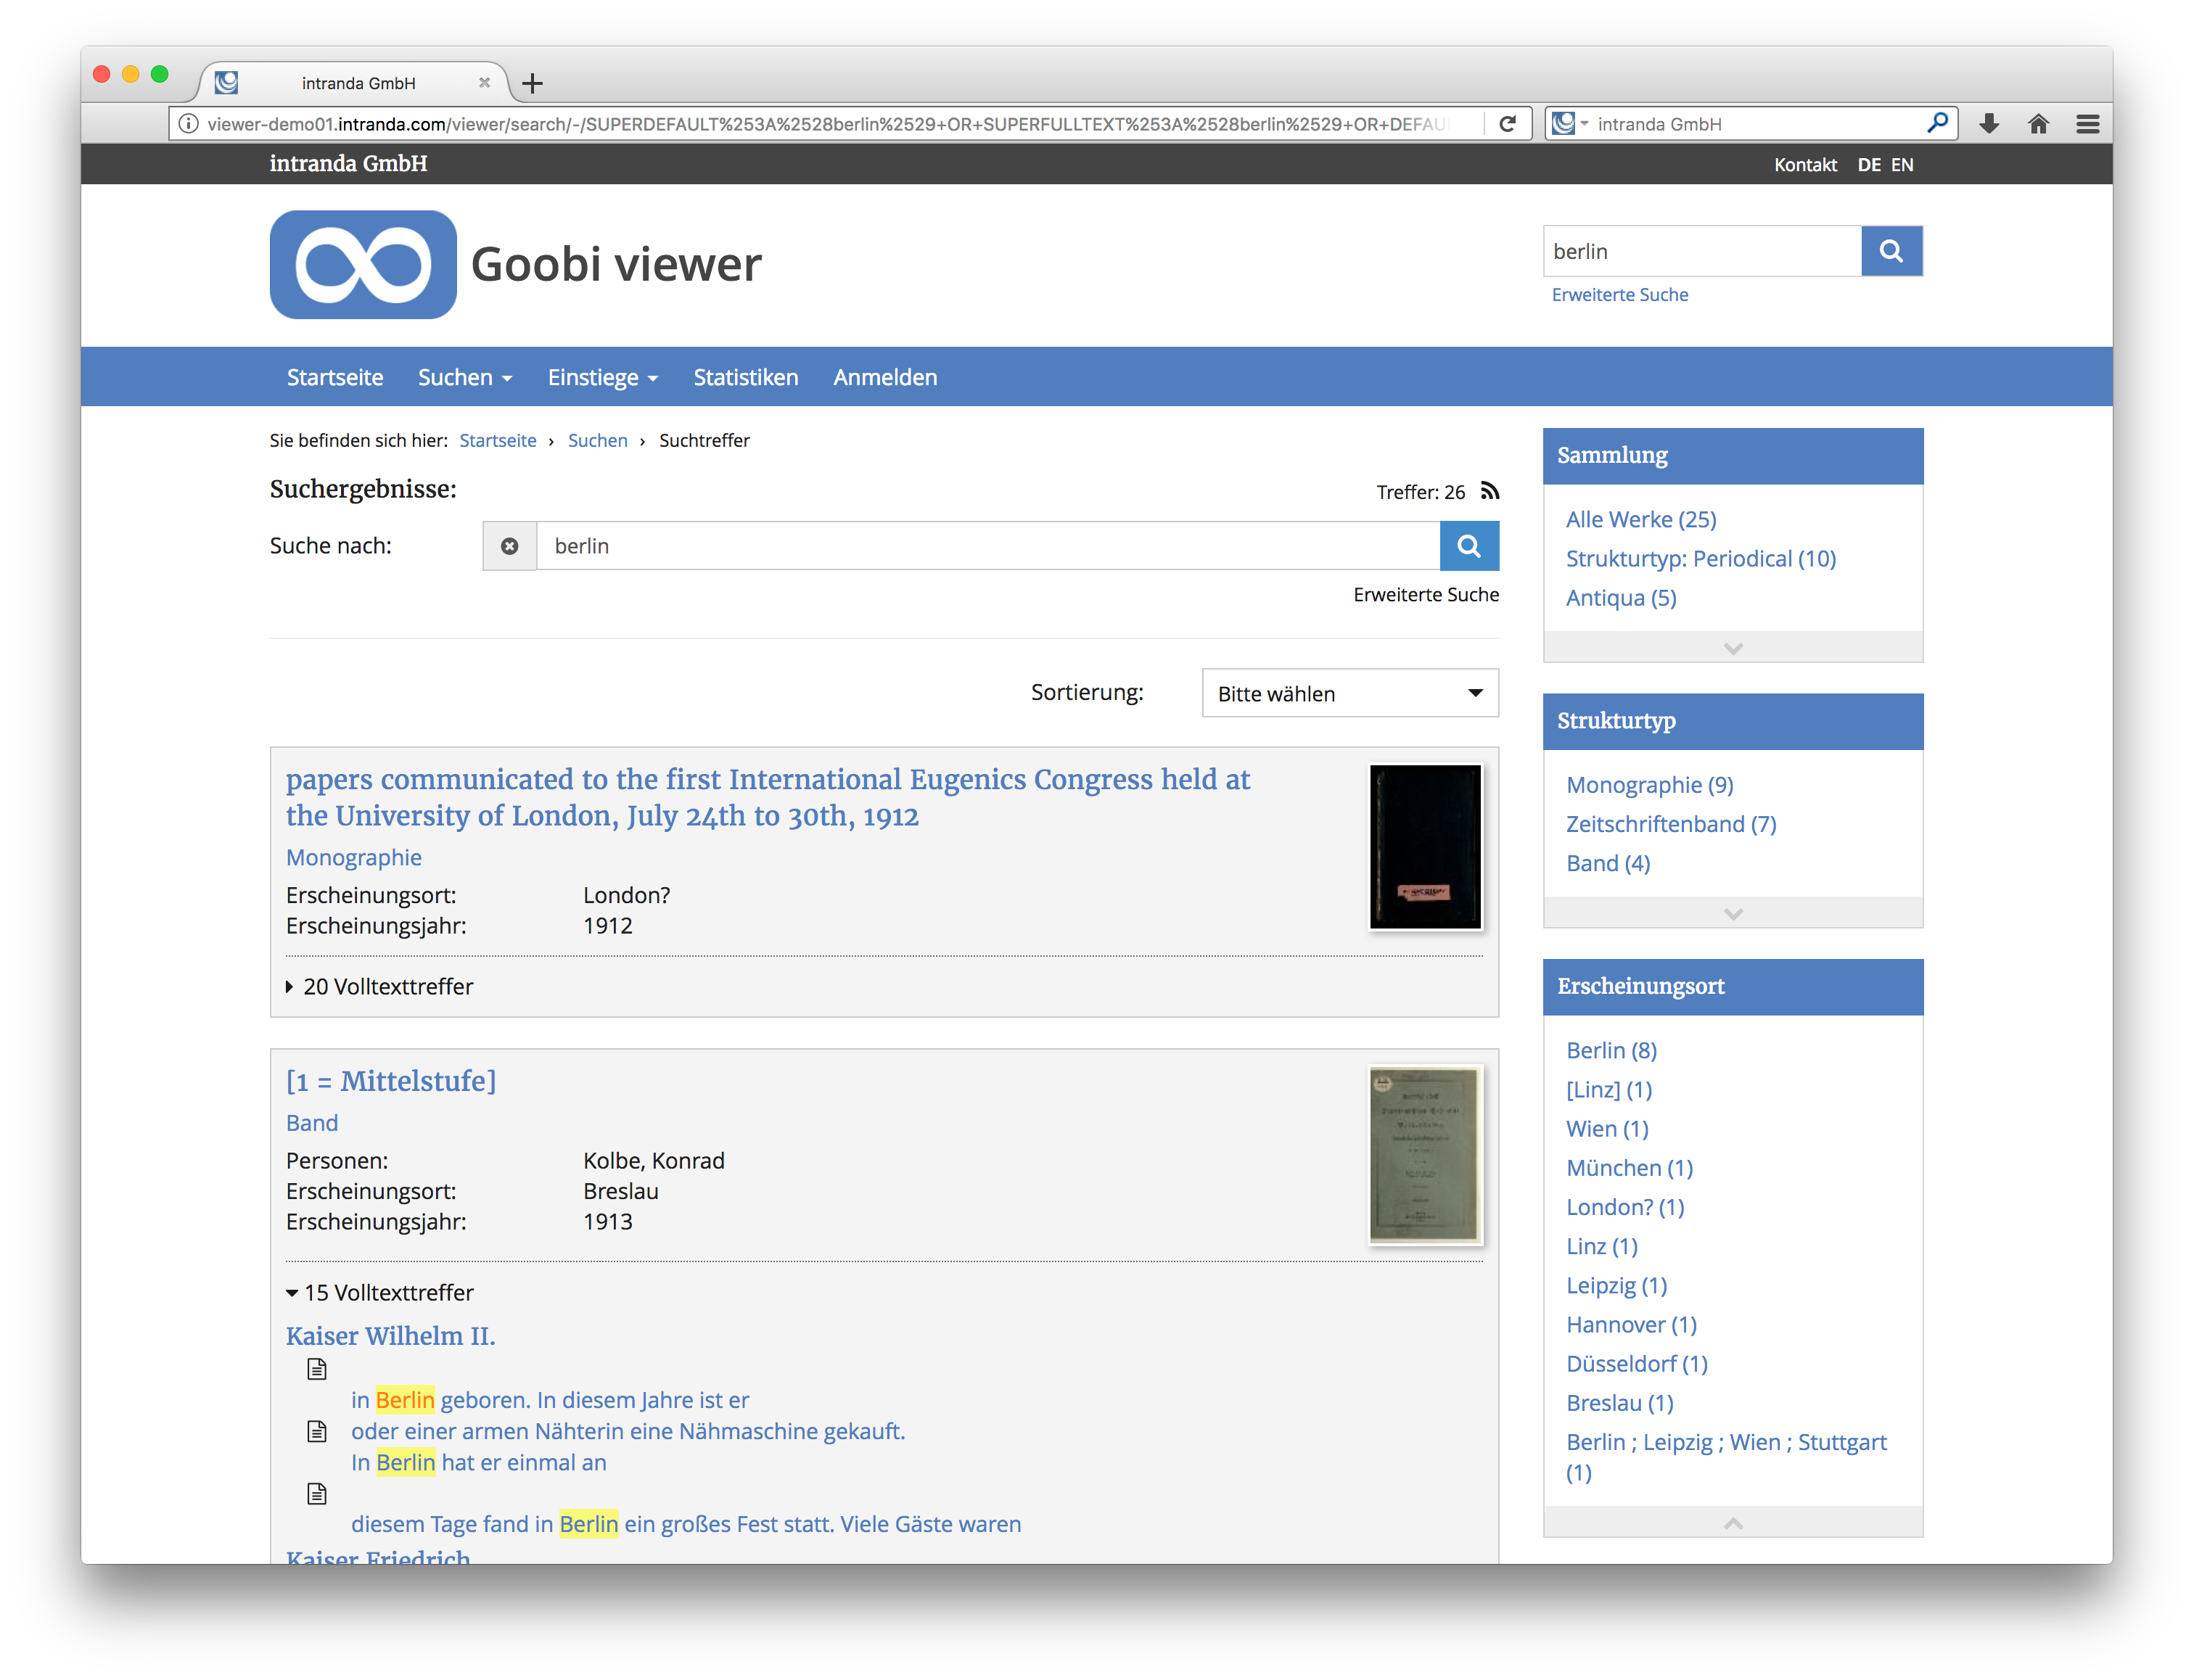Collapse the 15 Volltexttreffer section
Screen dimensions: 2194x1680
pyautogui.click(x=380, y=1292)
